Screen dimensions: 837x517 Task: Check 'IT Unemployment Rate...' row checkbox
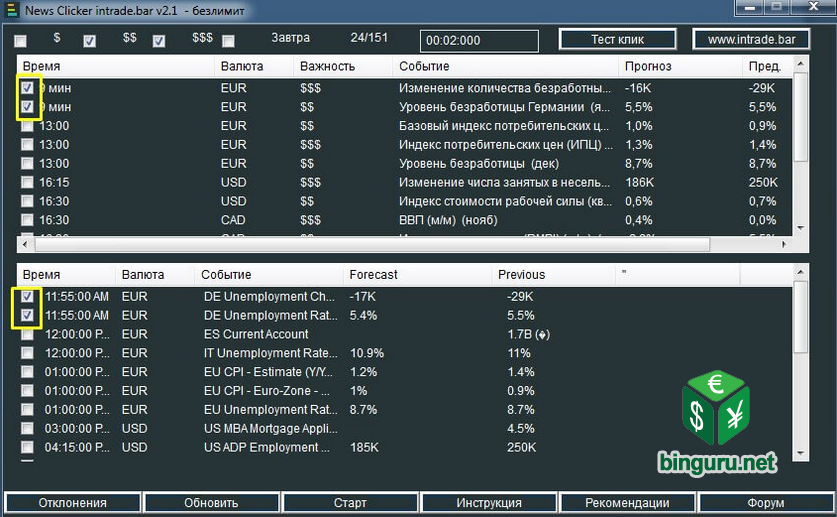(27, 353)
